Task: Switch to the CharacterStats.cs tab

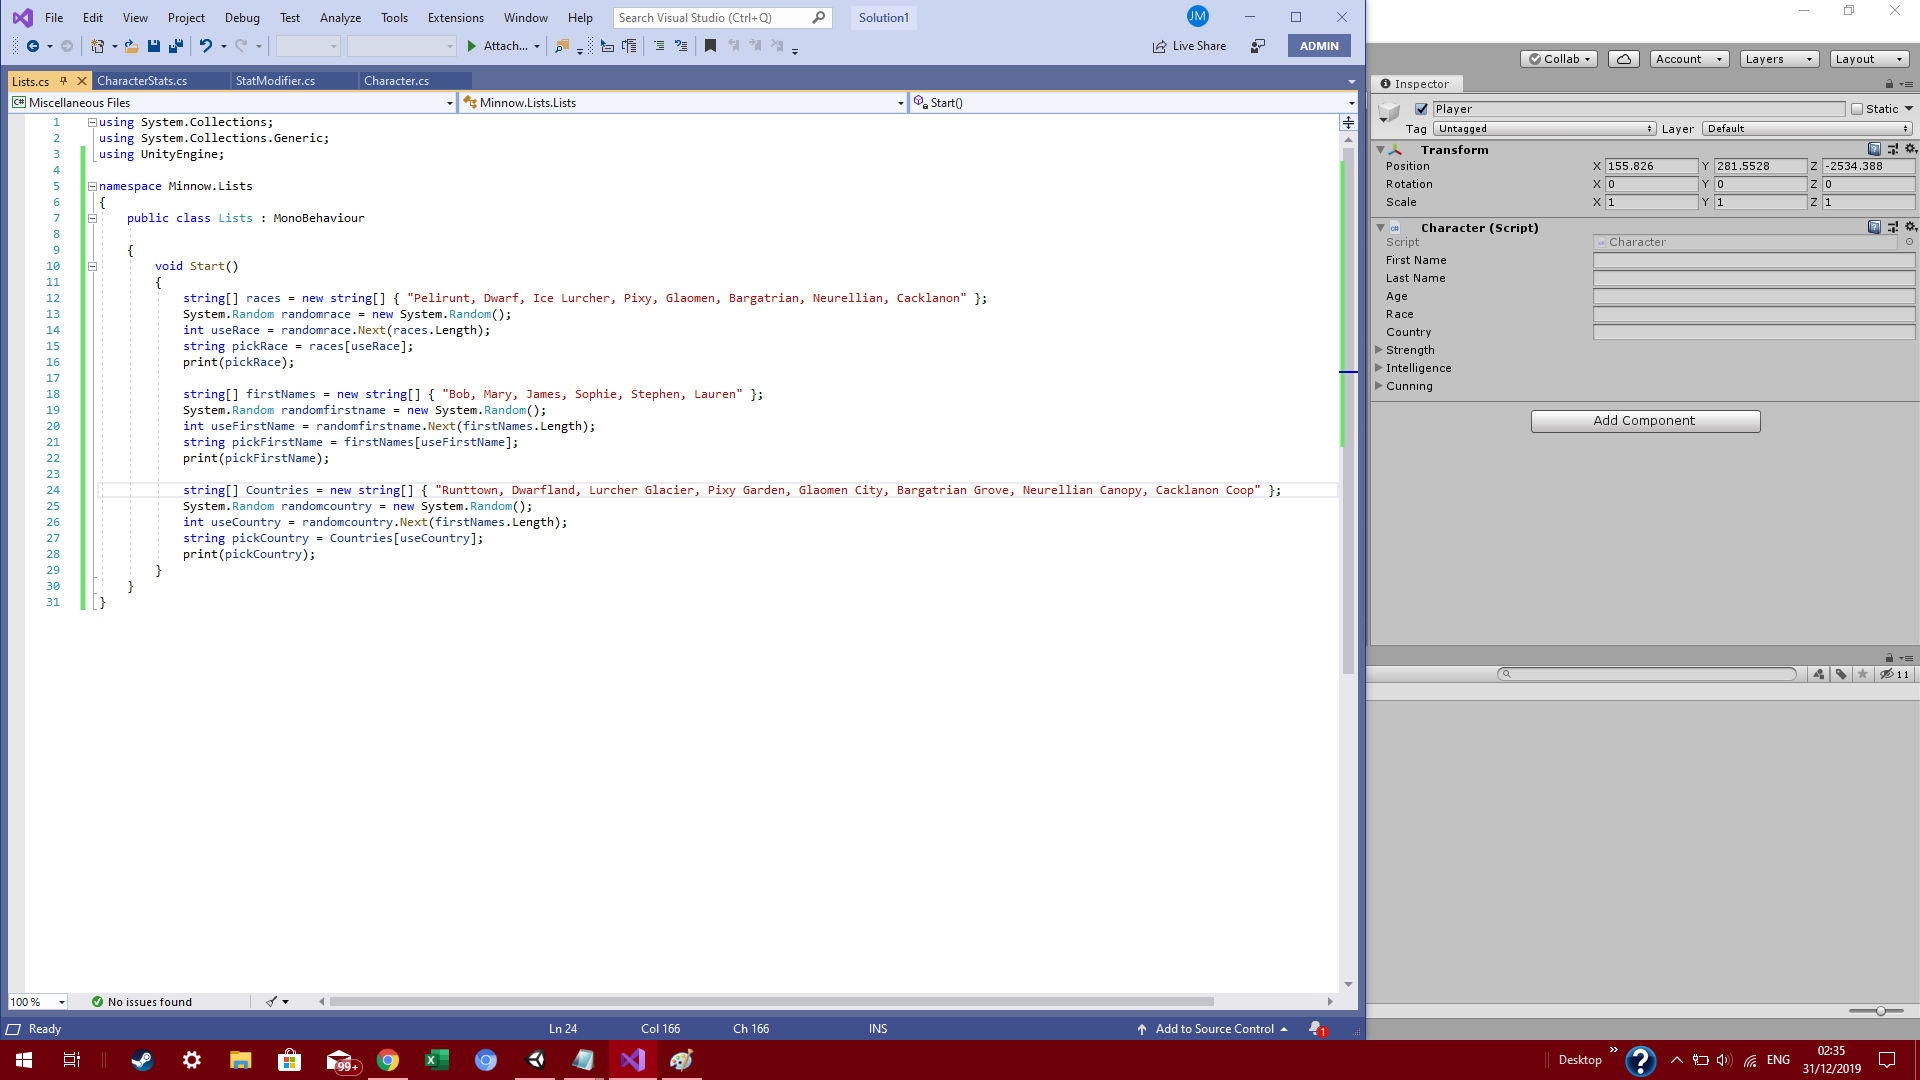Action: [x=142, y=81]
